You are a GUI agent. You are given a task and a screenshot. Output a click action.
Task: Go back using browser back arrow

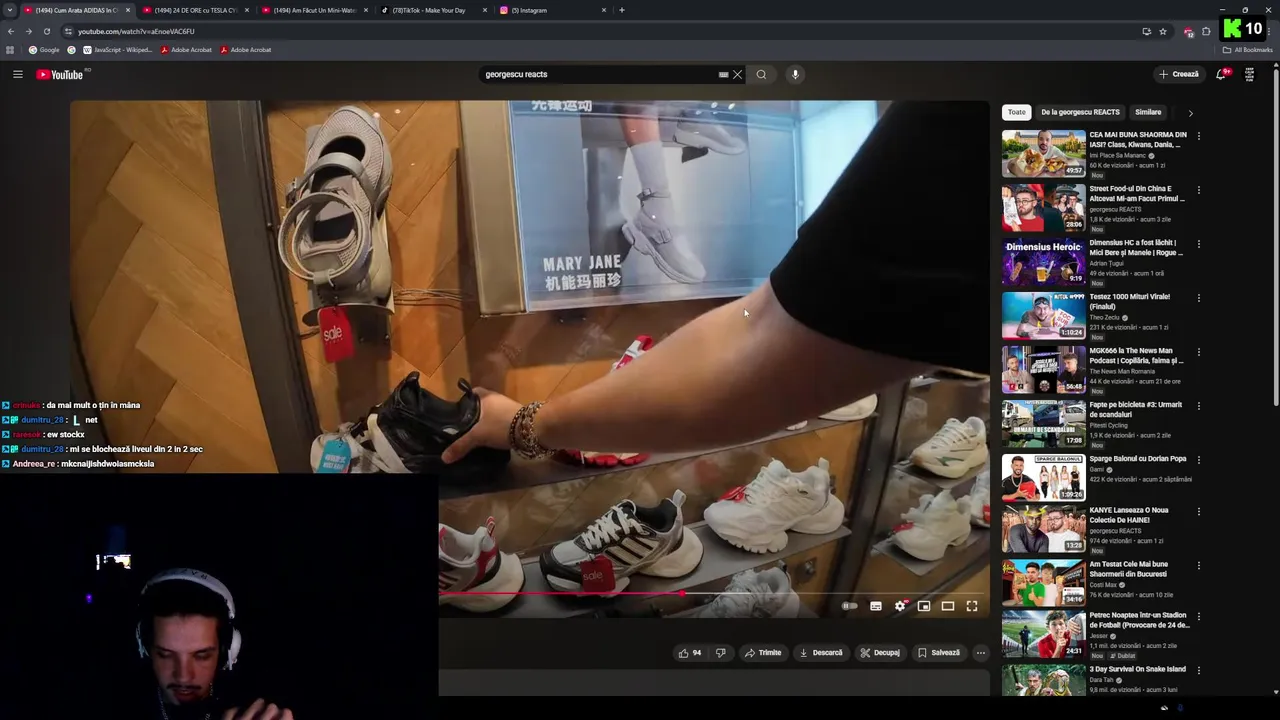[11, 31]
